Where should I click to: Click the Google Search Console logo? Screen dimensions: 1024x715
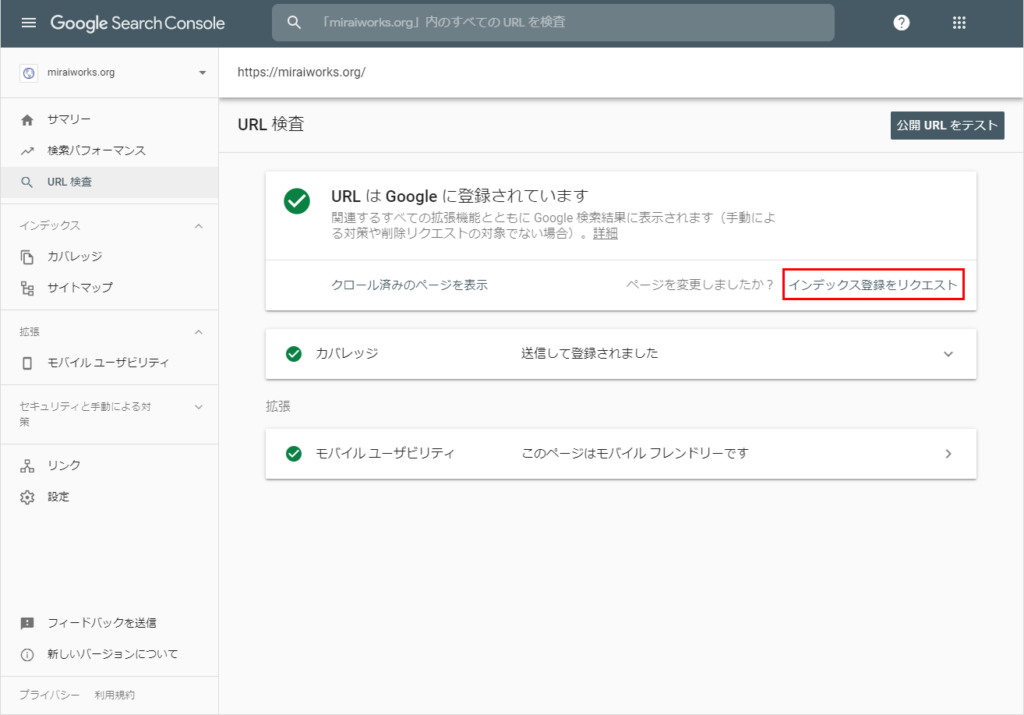point(137,23)
